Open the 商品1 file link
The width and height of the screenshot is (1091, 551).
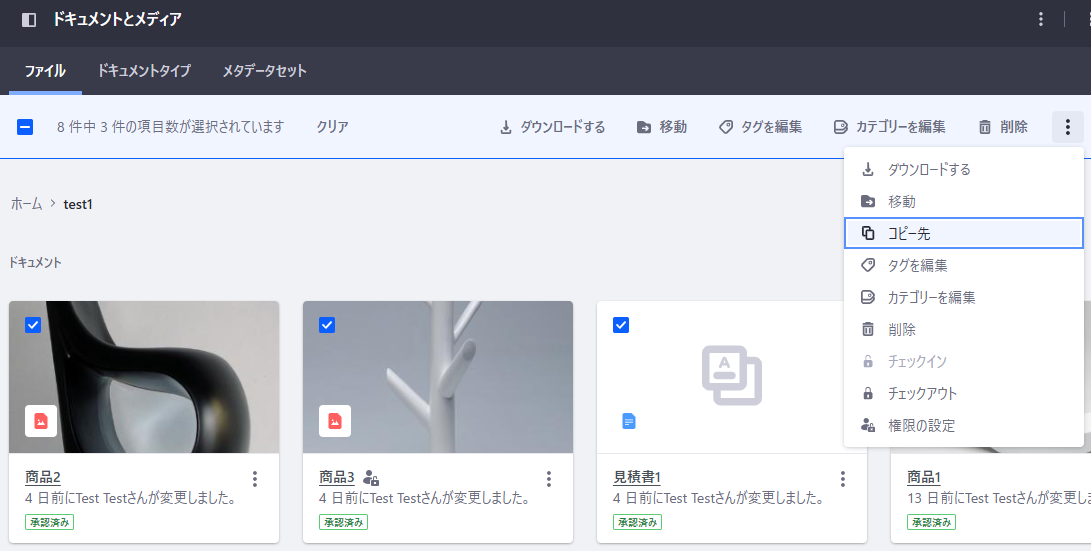tap(924, 477)
